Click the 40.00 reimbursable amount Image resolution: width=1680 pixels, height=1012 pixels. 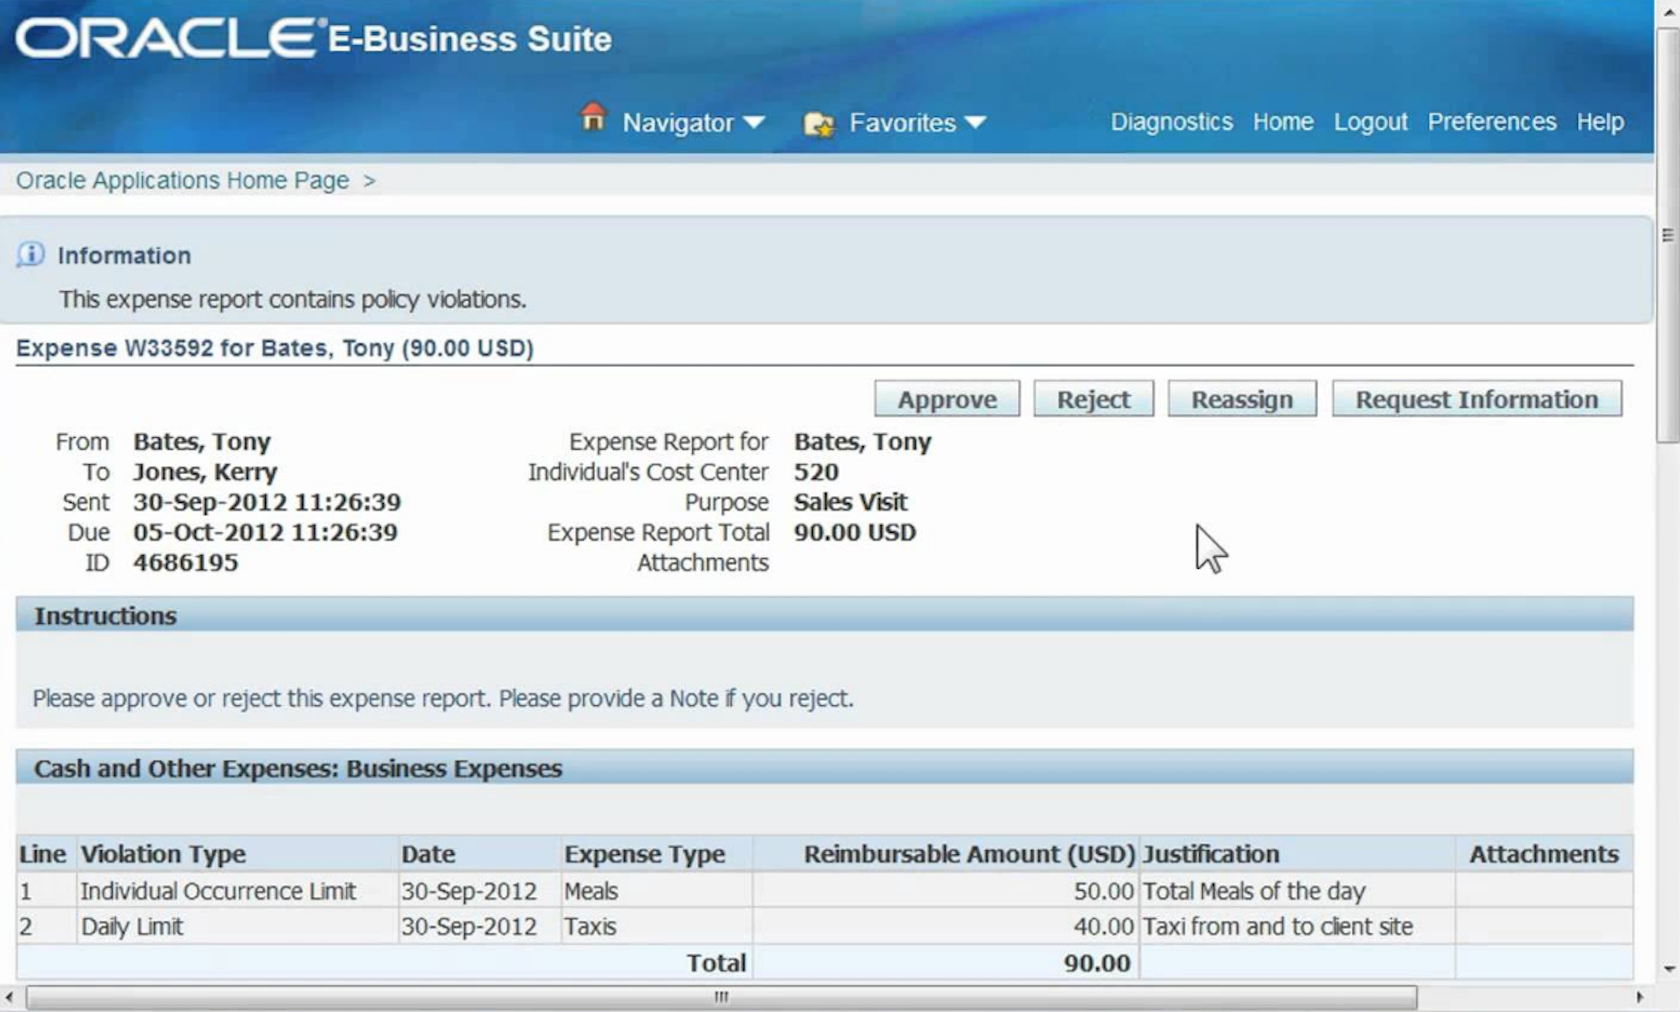click(x=1103, y=927)
